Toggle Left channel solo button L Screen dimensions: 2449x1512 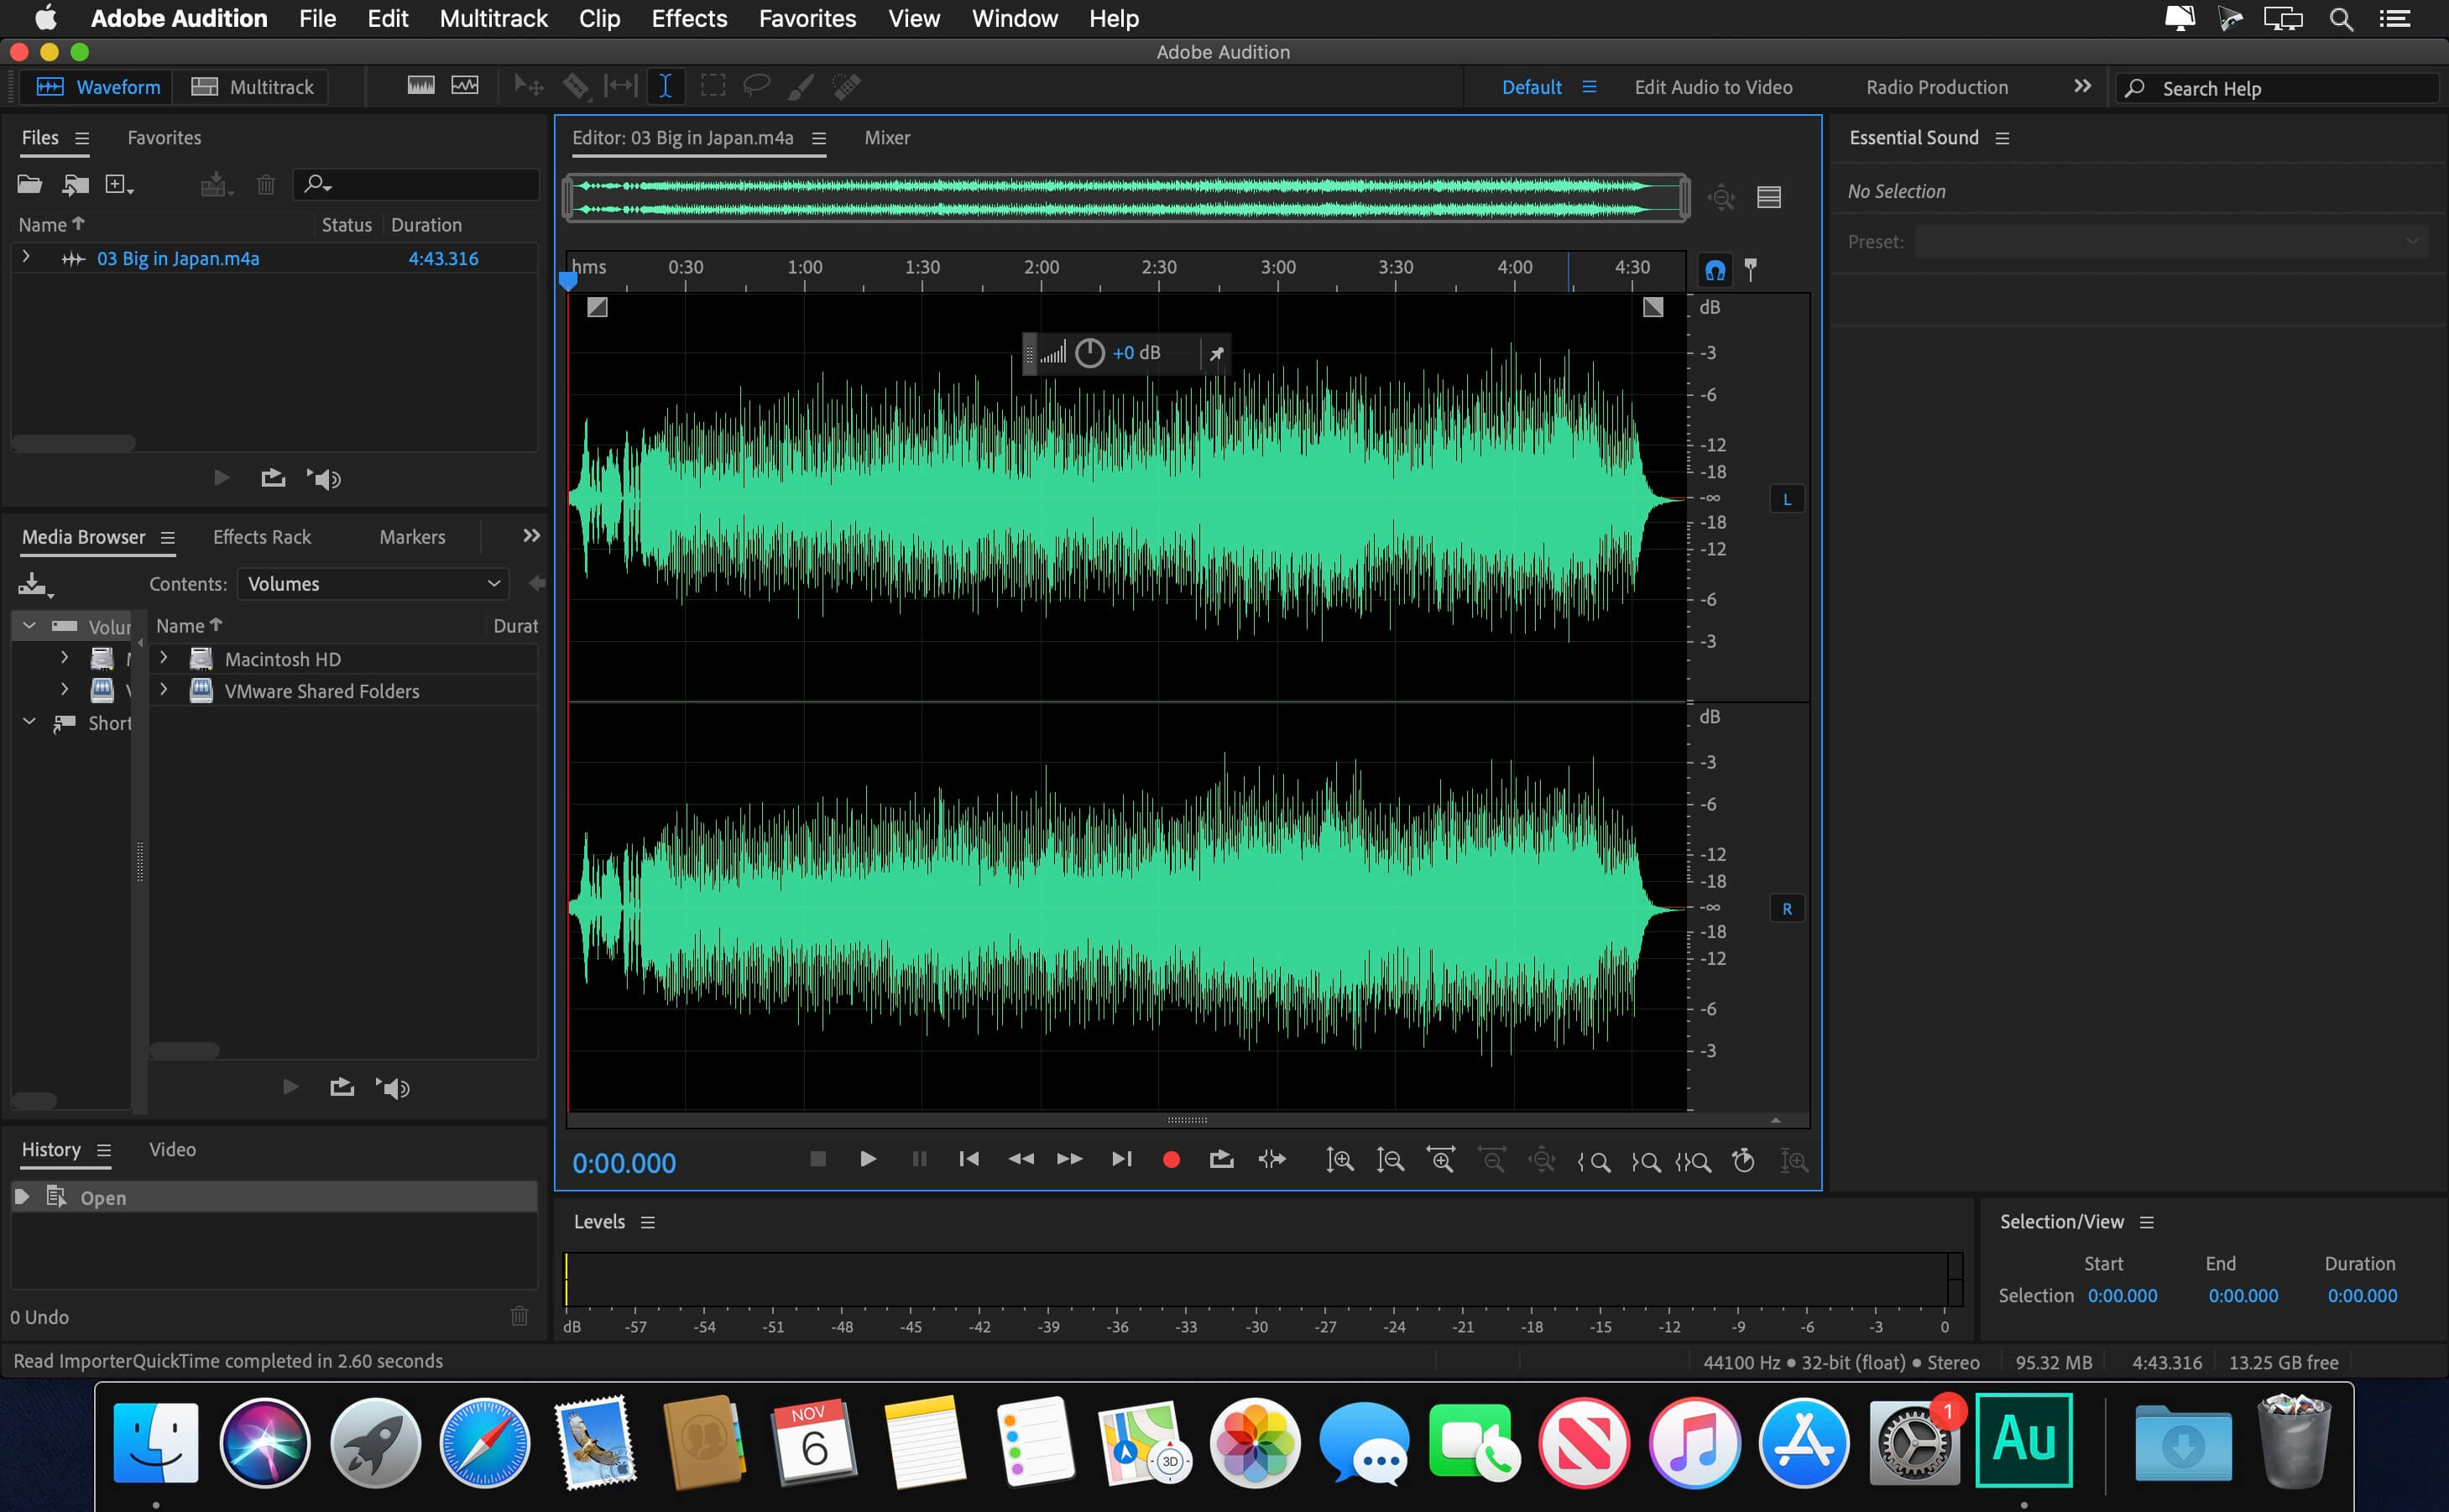[1784, 500]
